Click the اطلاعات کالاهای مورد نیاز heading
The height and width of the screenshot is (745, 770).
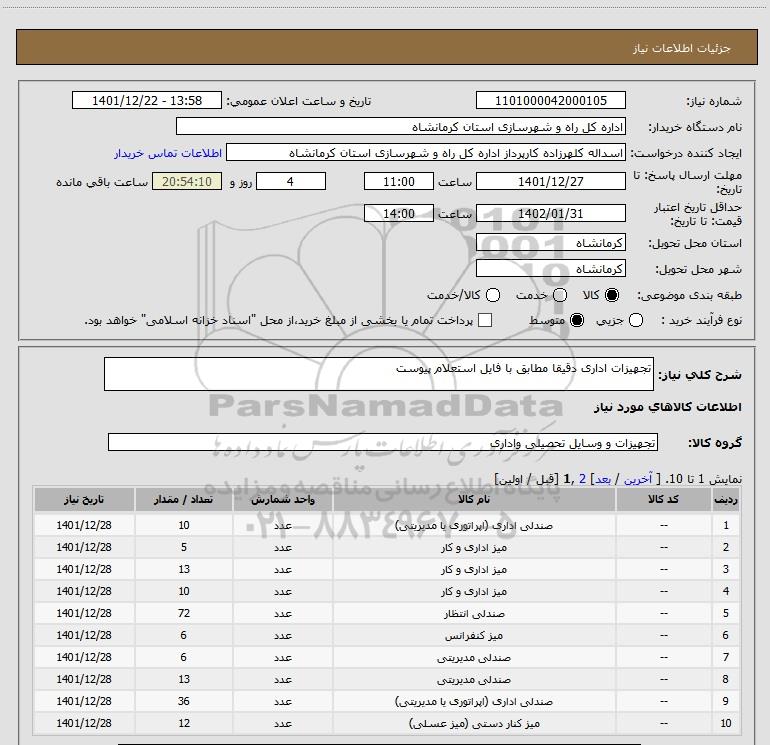[x=667, y=407]
